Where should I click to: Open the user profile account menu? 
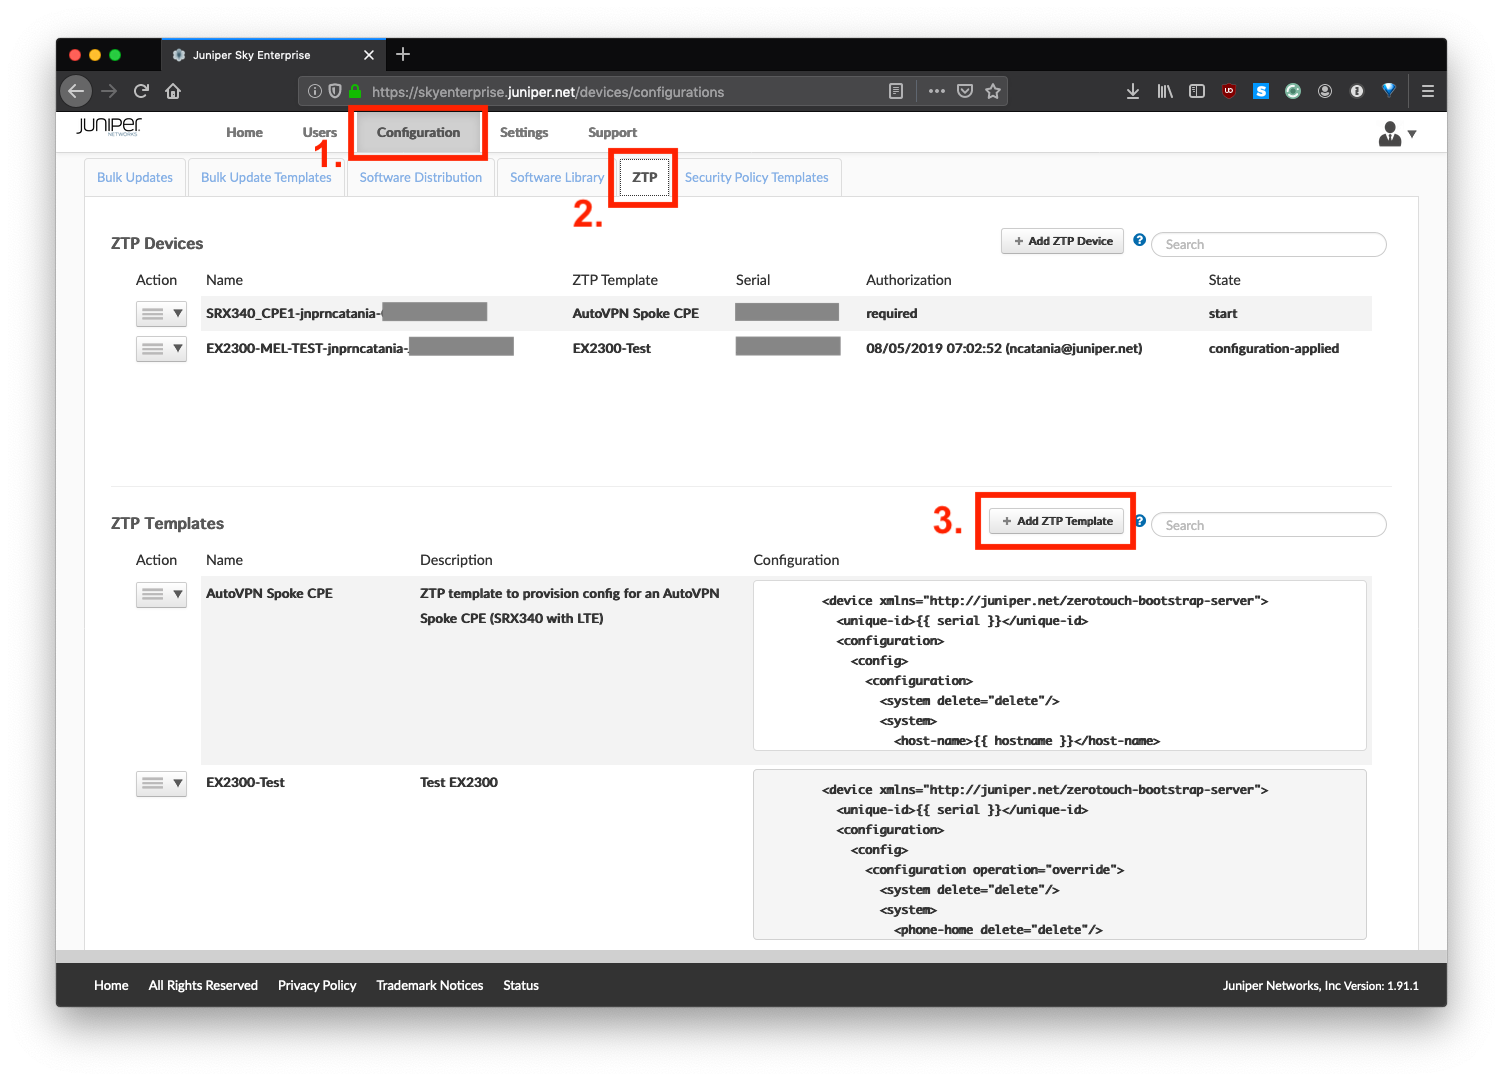click(1397, 133)
